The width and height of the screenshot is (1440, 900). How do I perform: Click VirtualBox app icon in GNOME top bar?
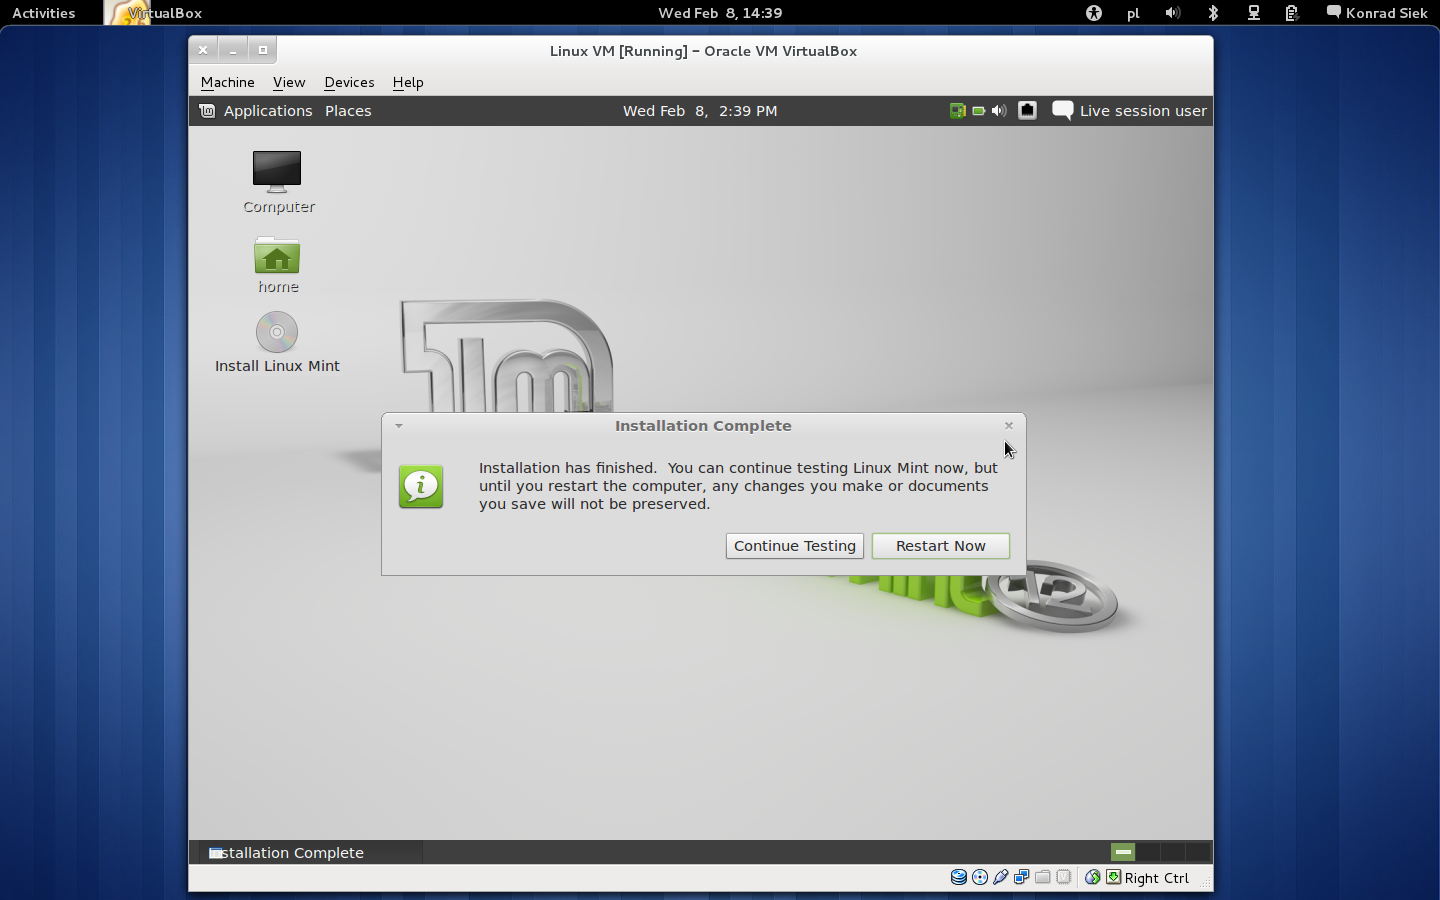(126, 13)
